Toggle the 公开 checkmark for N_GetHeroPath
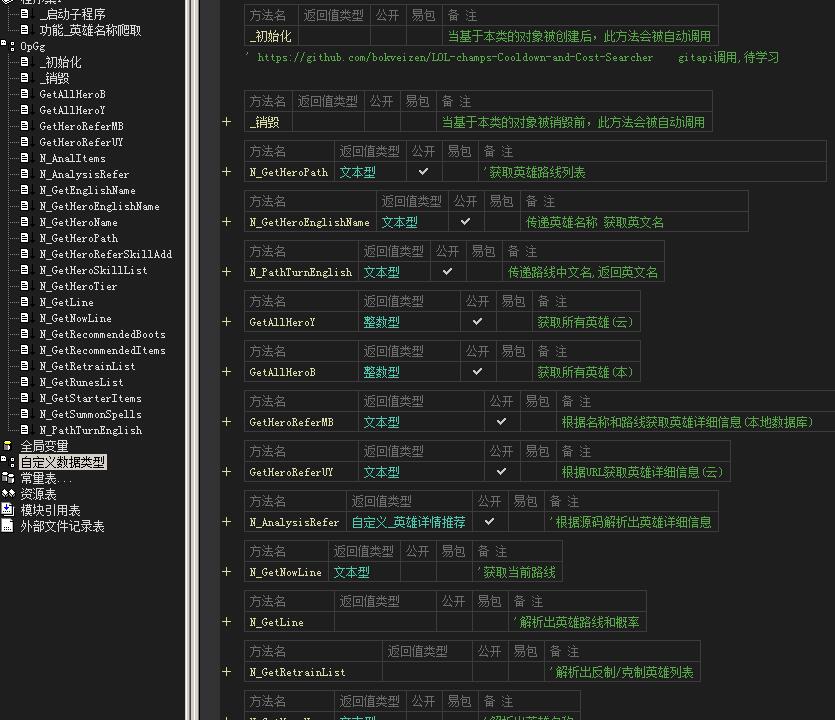The width and height of the screenshot is (835, 720). [424, 172]
